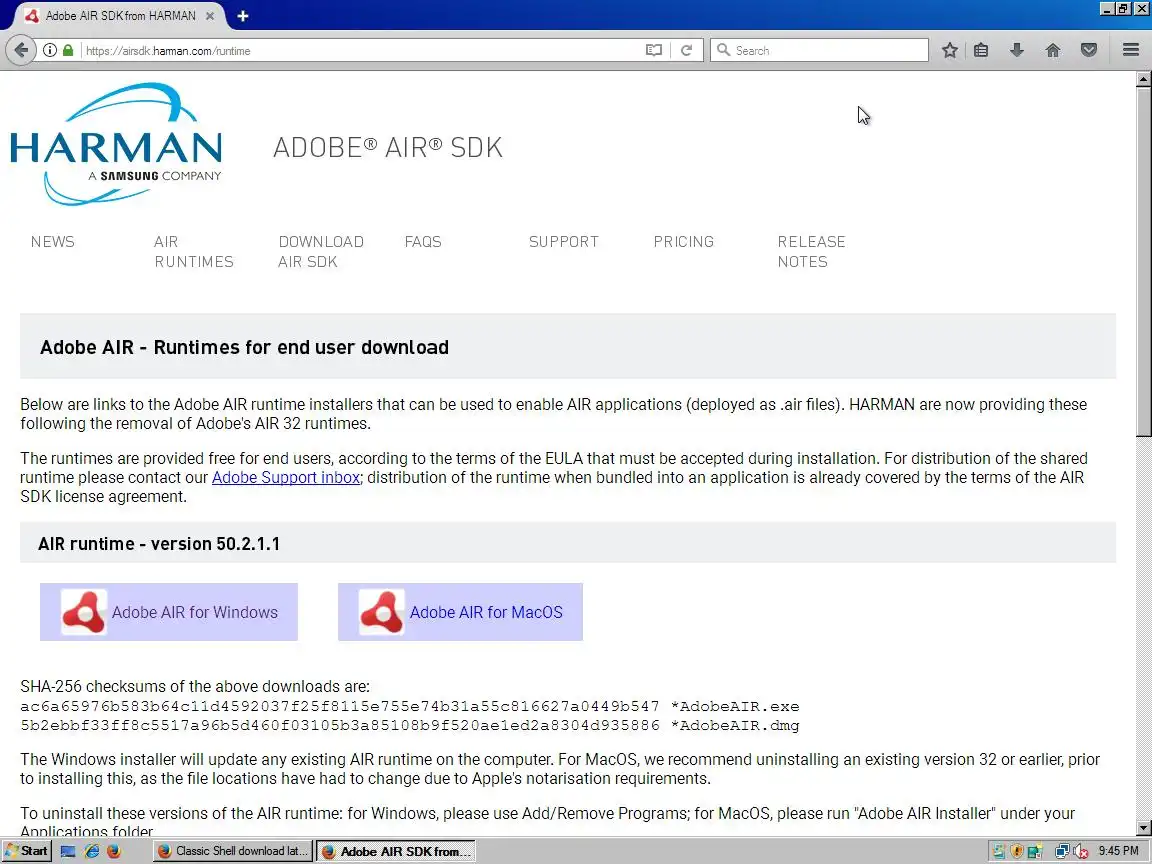Go back with the browser back arrow

point(21,50)
